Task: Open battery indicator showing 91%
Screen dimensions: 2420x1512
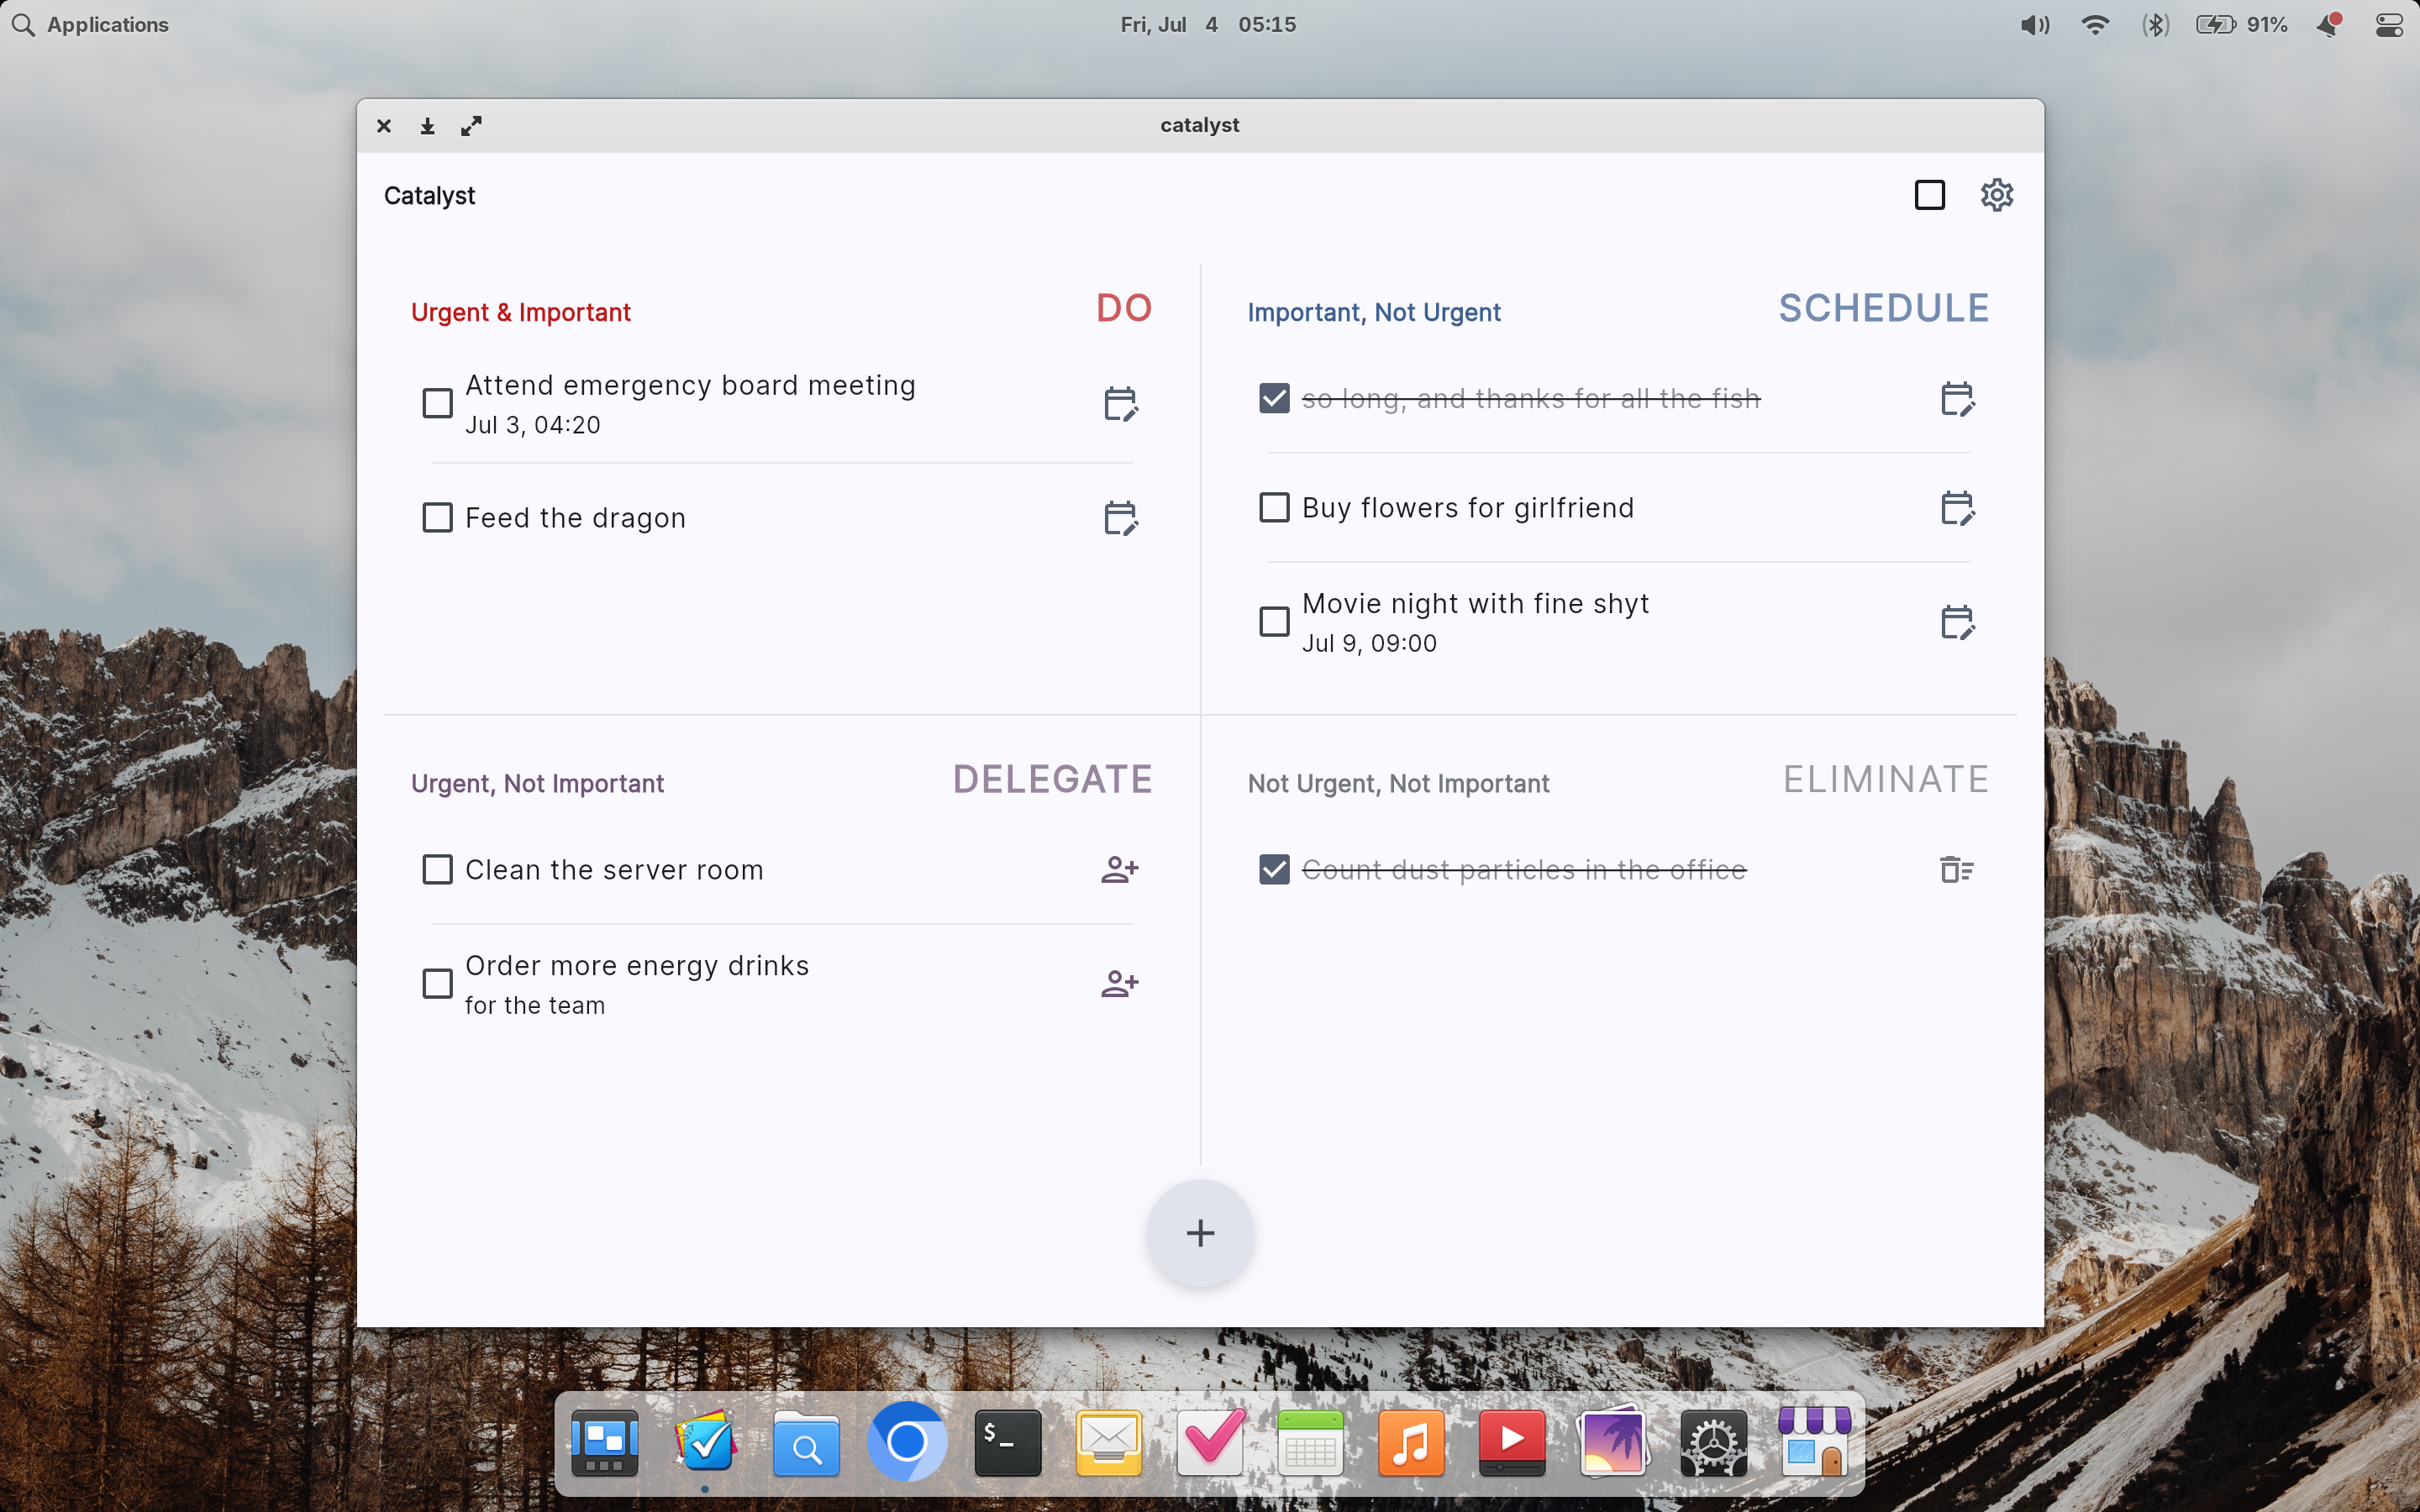Action: (2242, 25)
